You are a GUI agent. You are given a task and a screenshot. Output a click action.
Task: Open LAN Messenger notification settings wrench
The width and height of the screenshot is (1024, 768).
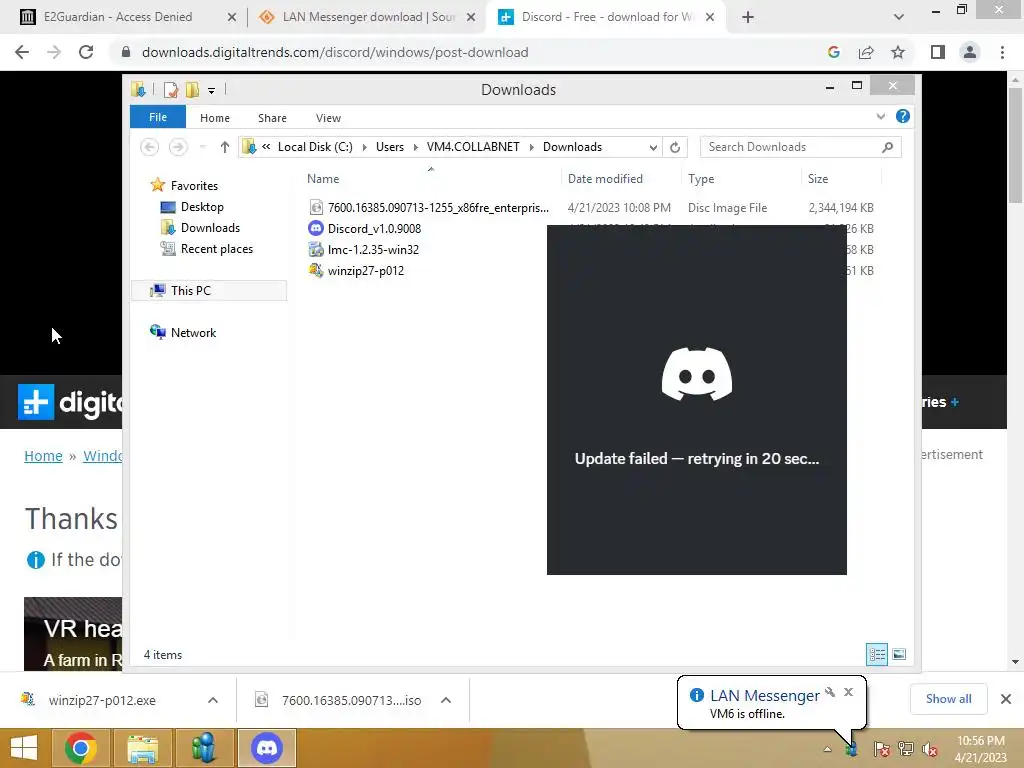830,692
